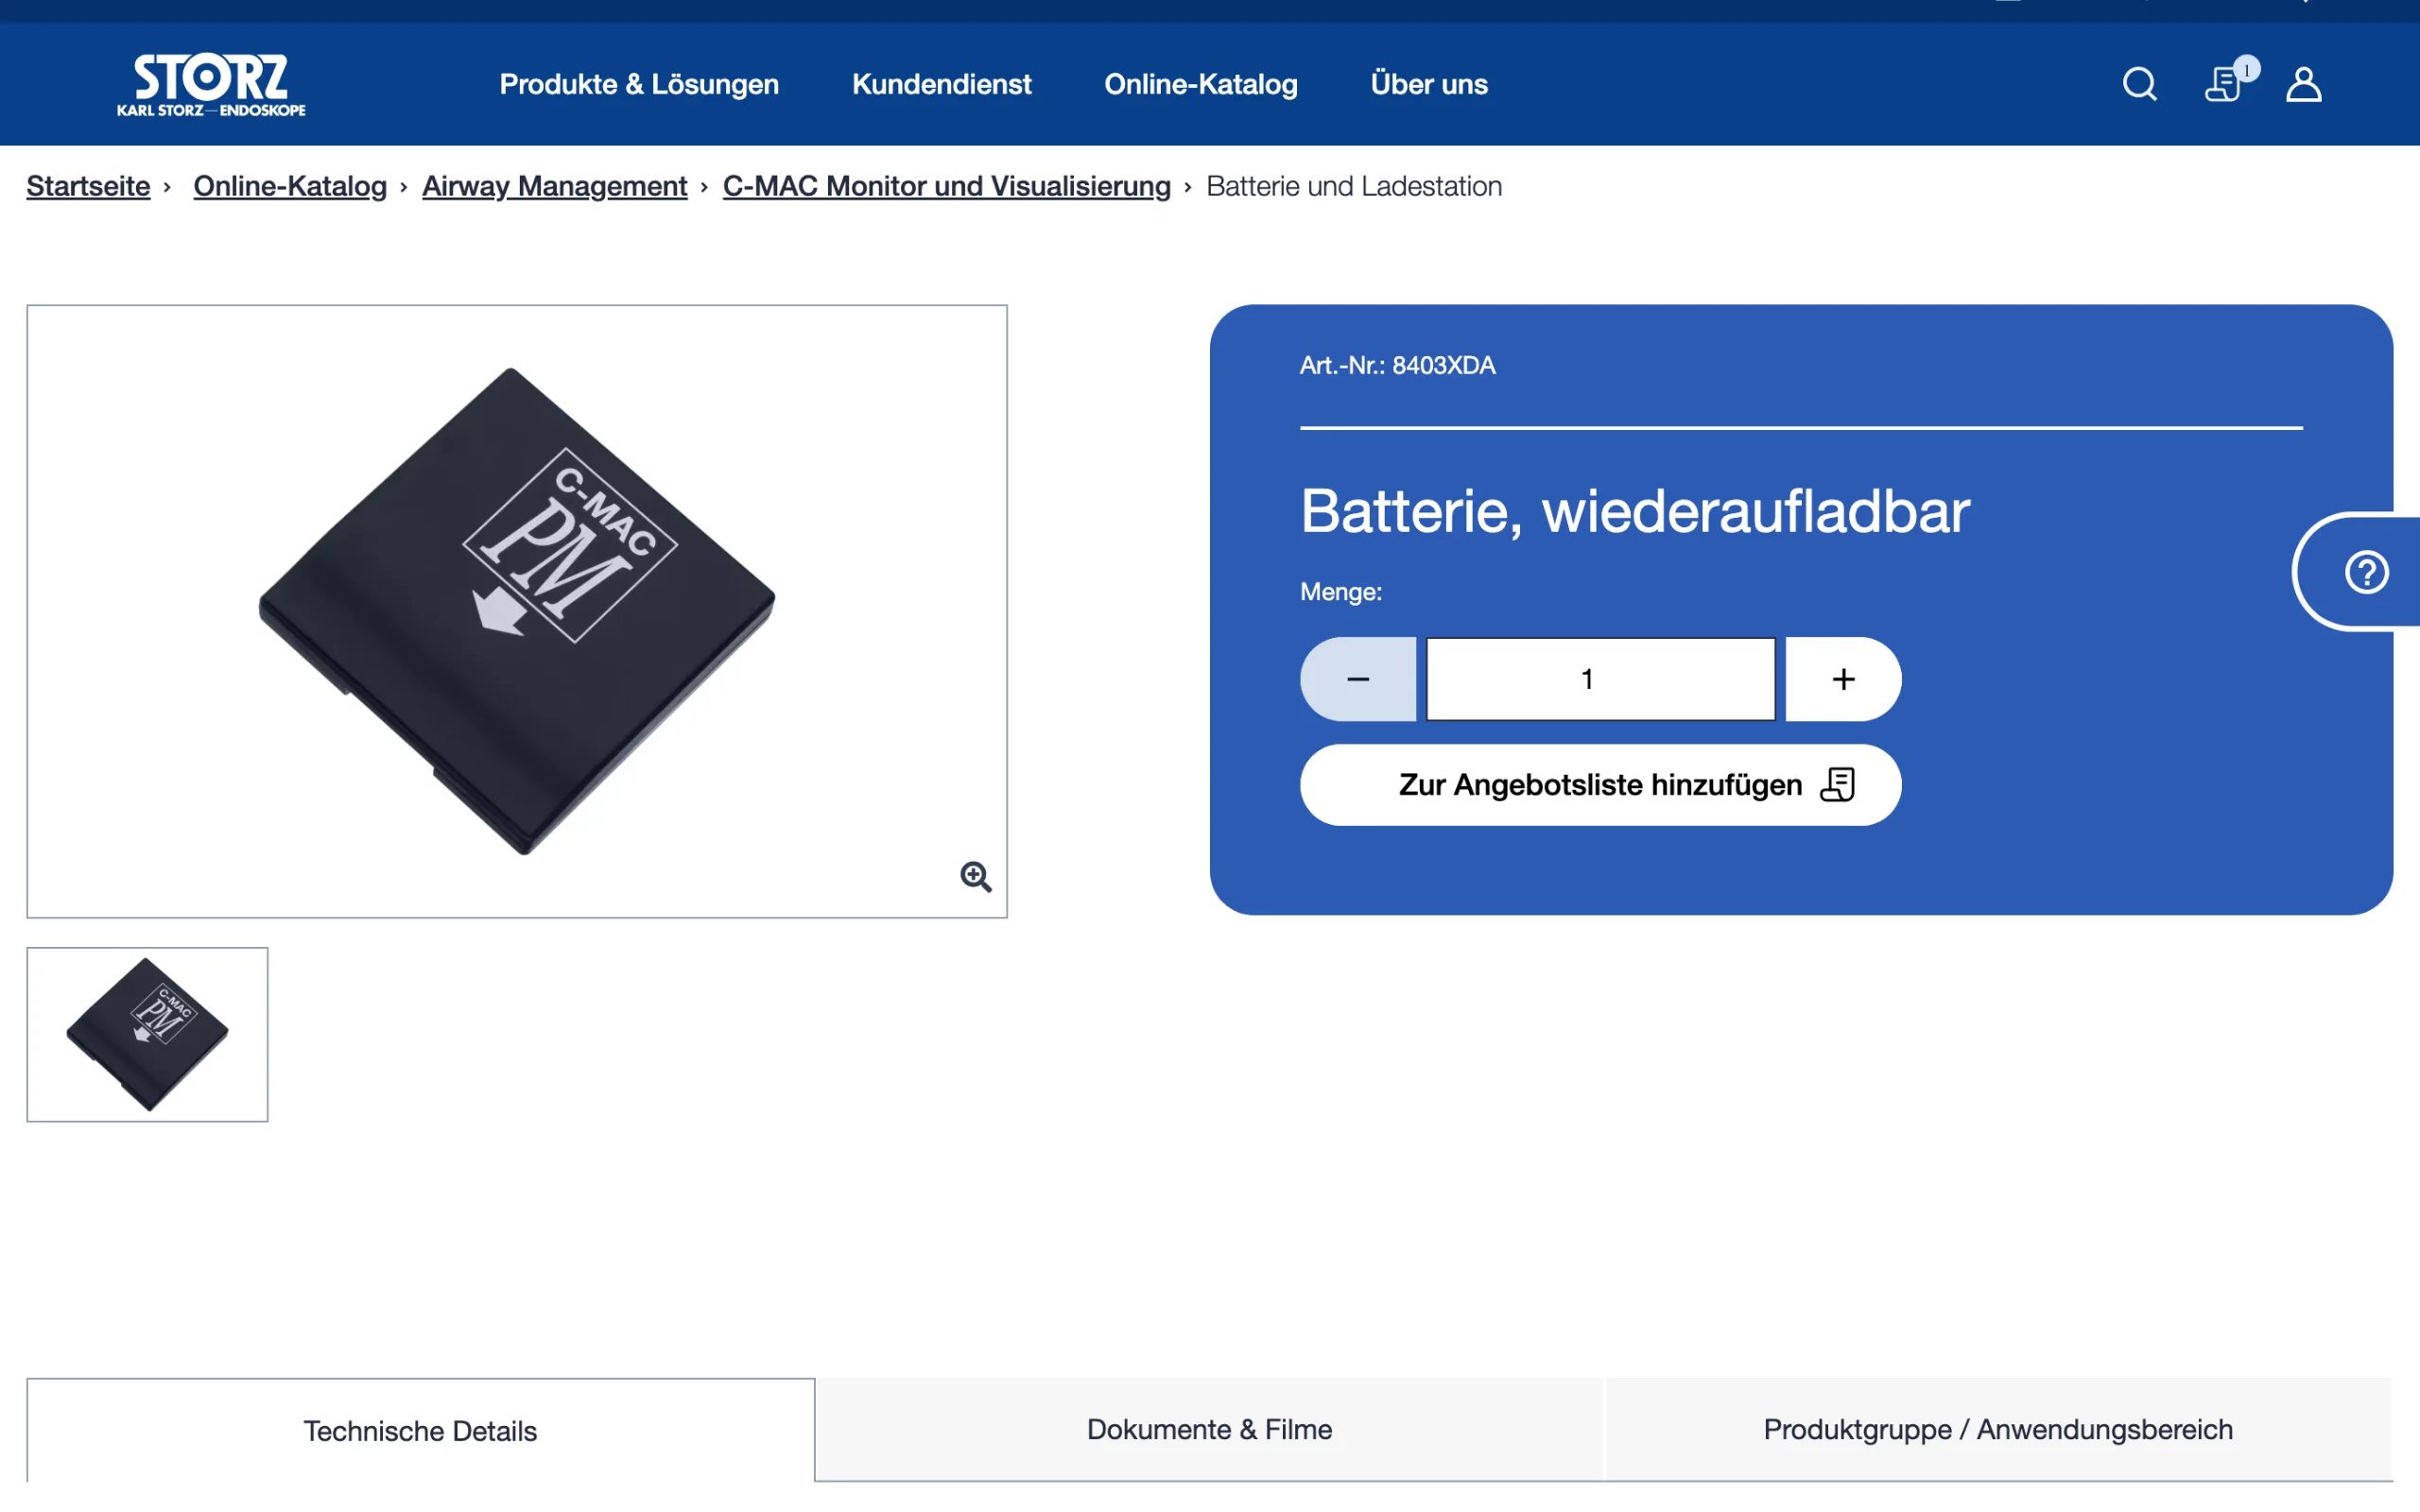Open the search magnifier icon
The image size is (2420, 1512).
(x=2139, y=84)
